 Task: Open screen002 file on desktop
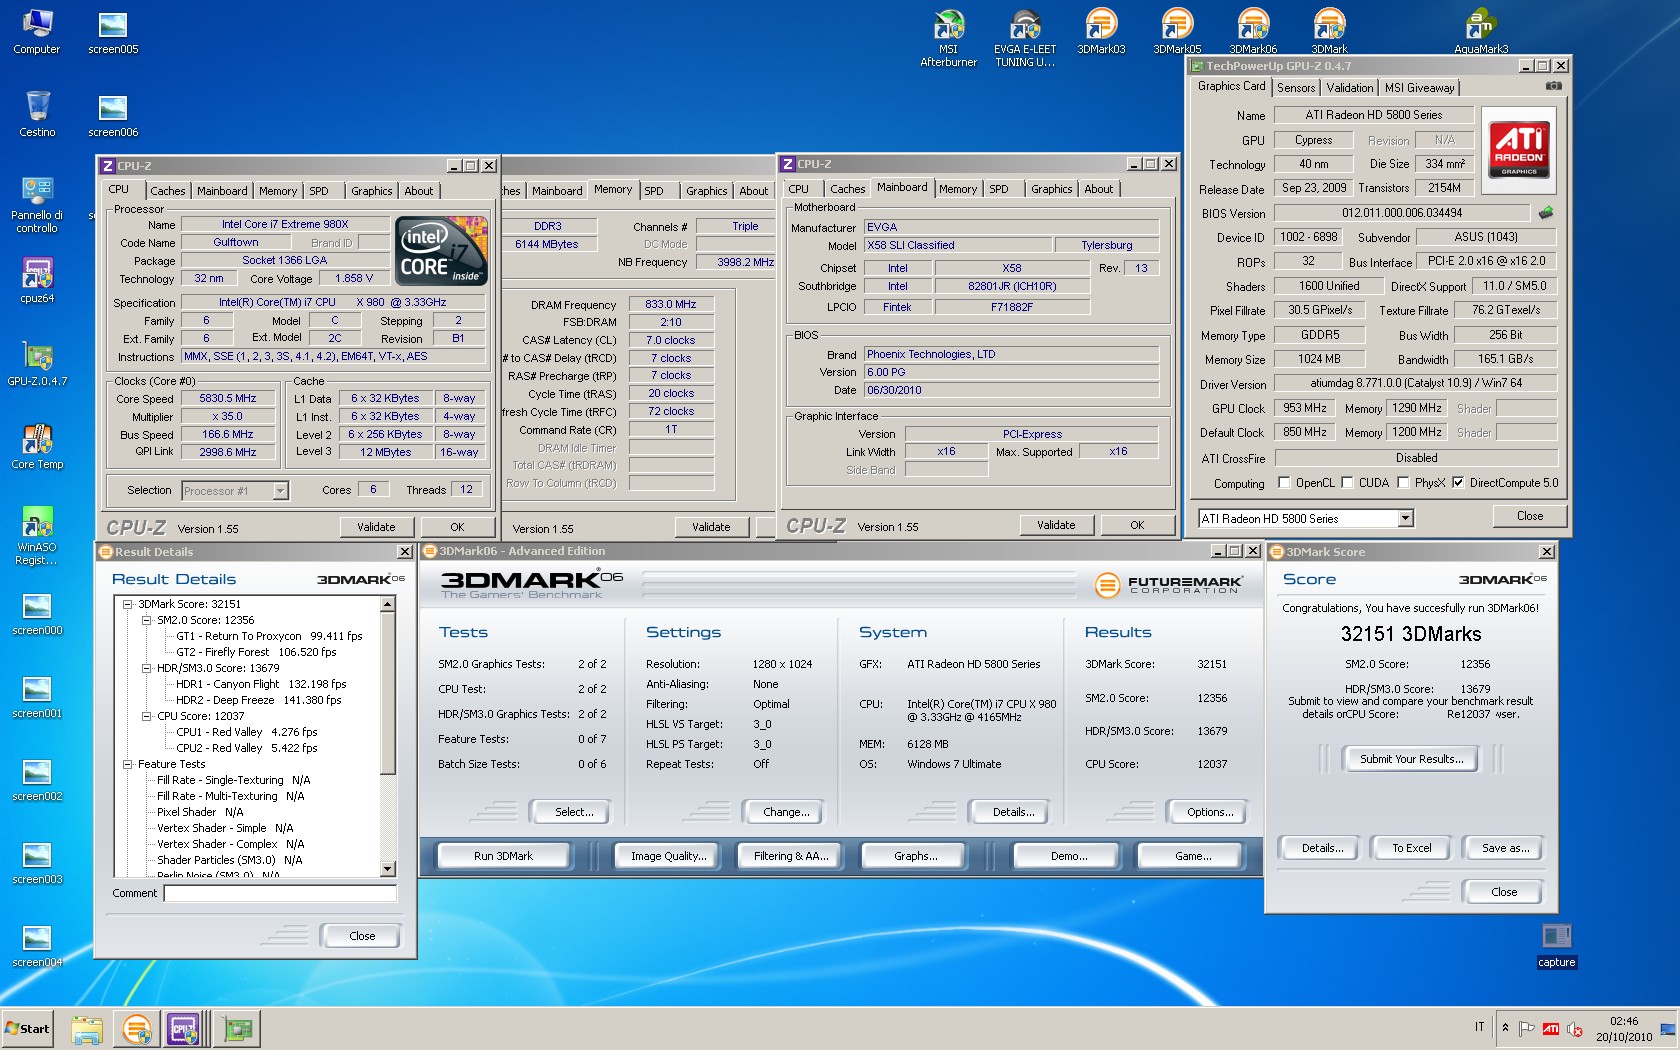[x=37, y=778]
